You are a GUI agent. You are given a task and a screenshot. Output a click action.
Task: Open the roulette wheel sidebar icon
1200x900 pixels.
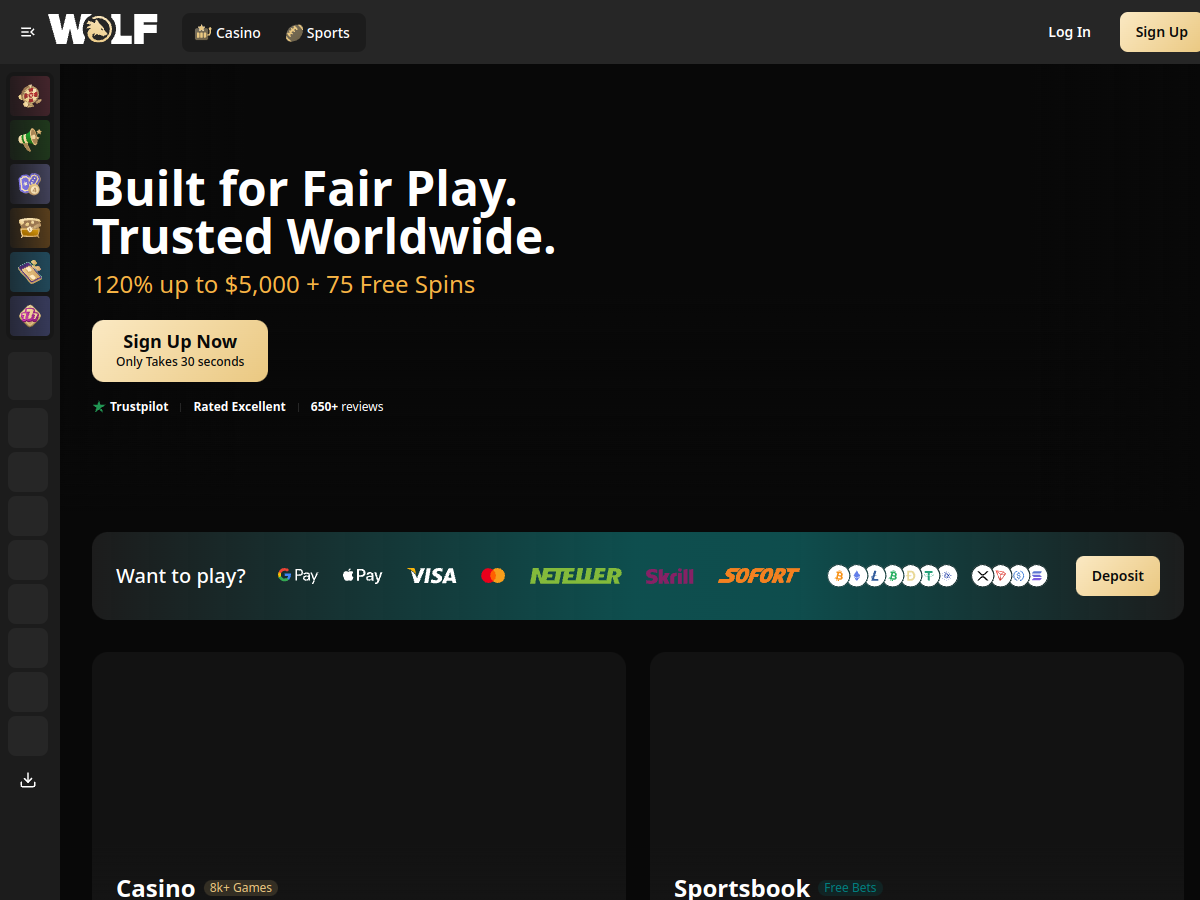pyautogui.click(x=30, y=96)
